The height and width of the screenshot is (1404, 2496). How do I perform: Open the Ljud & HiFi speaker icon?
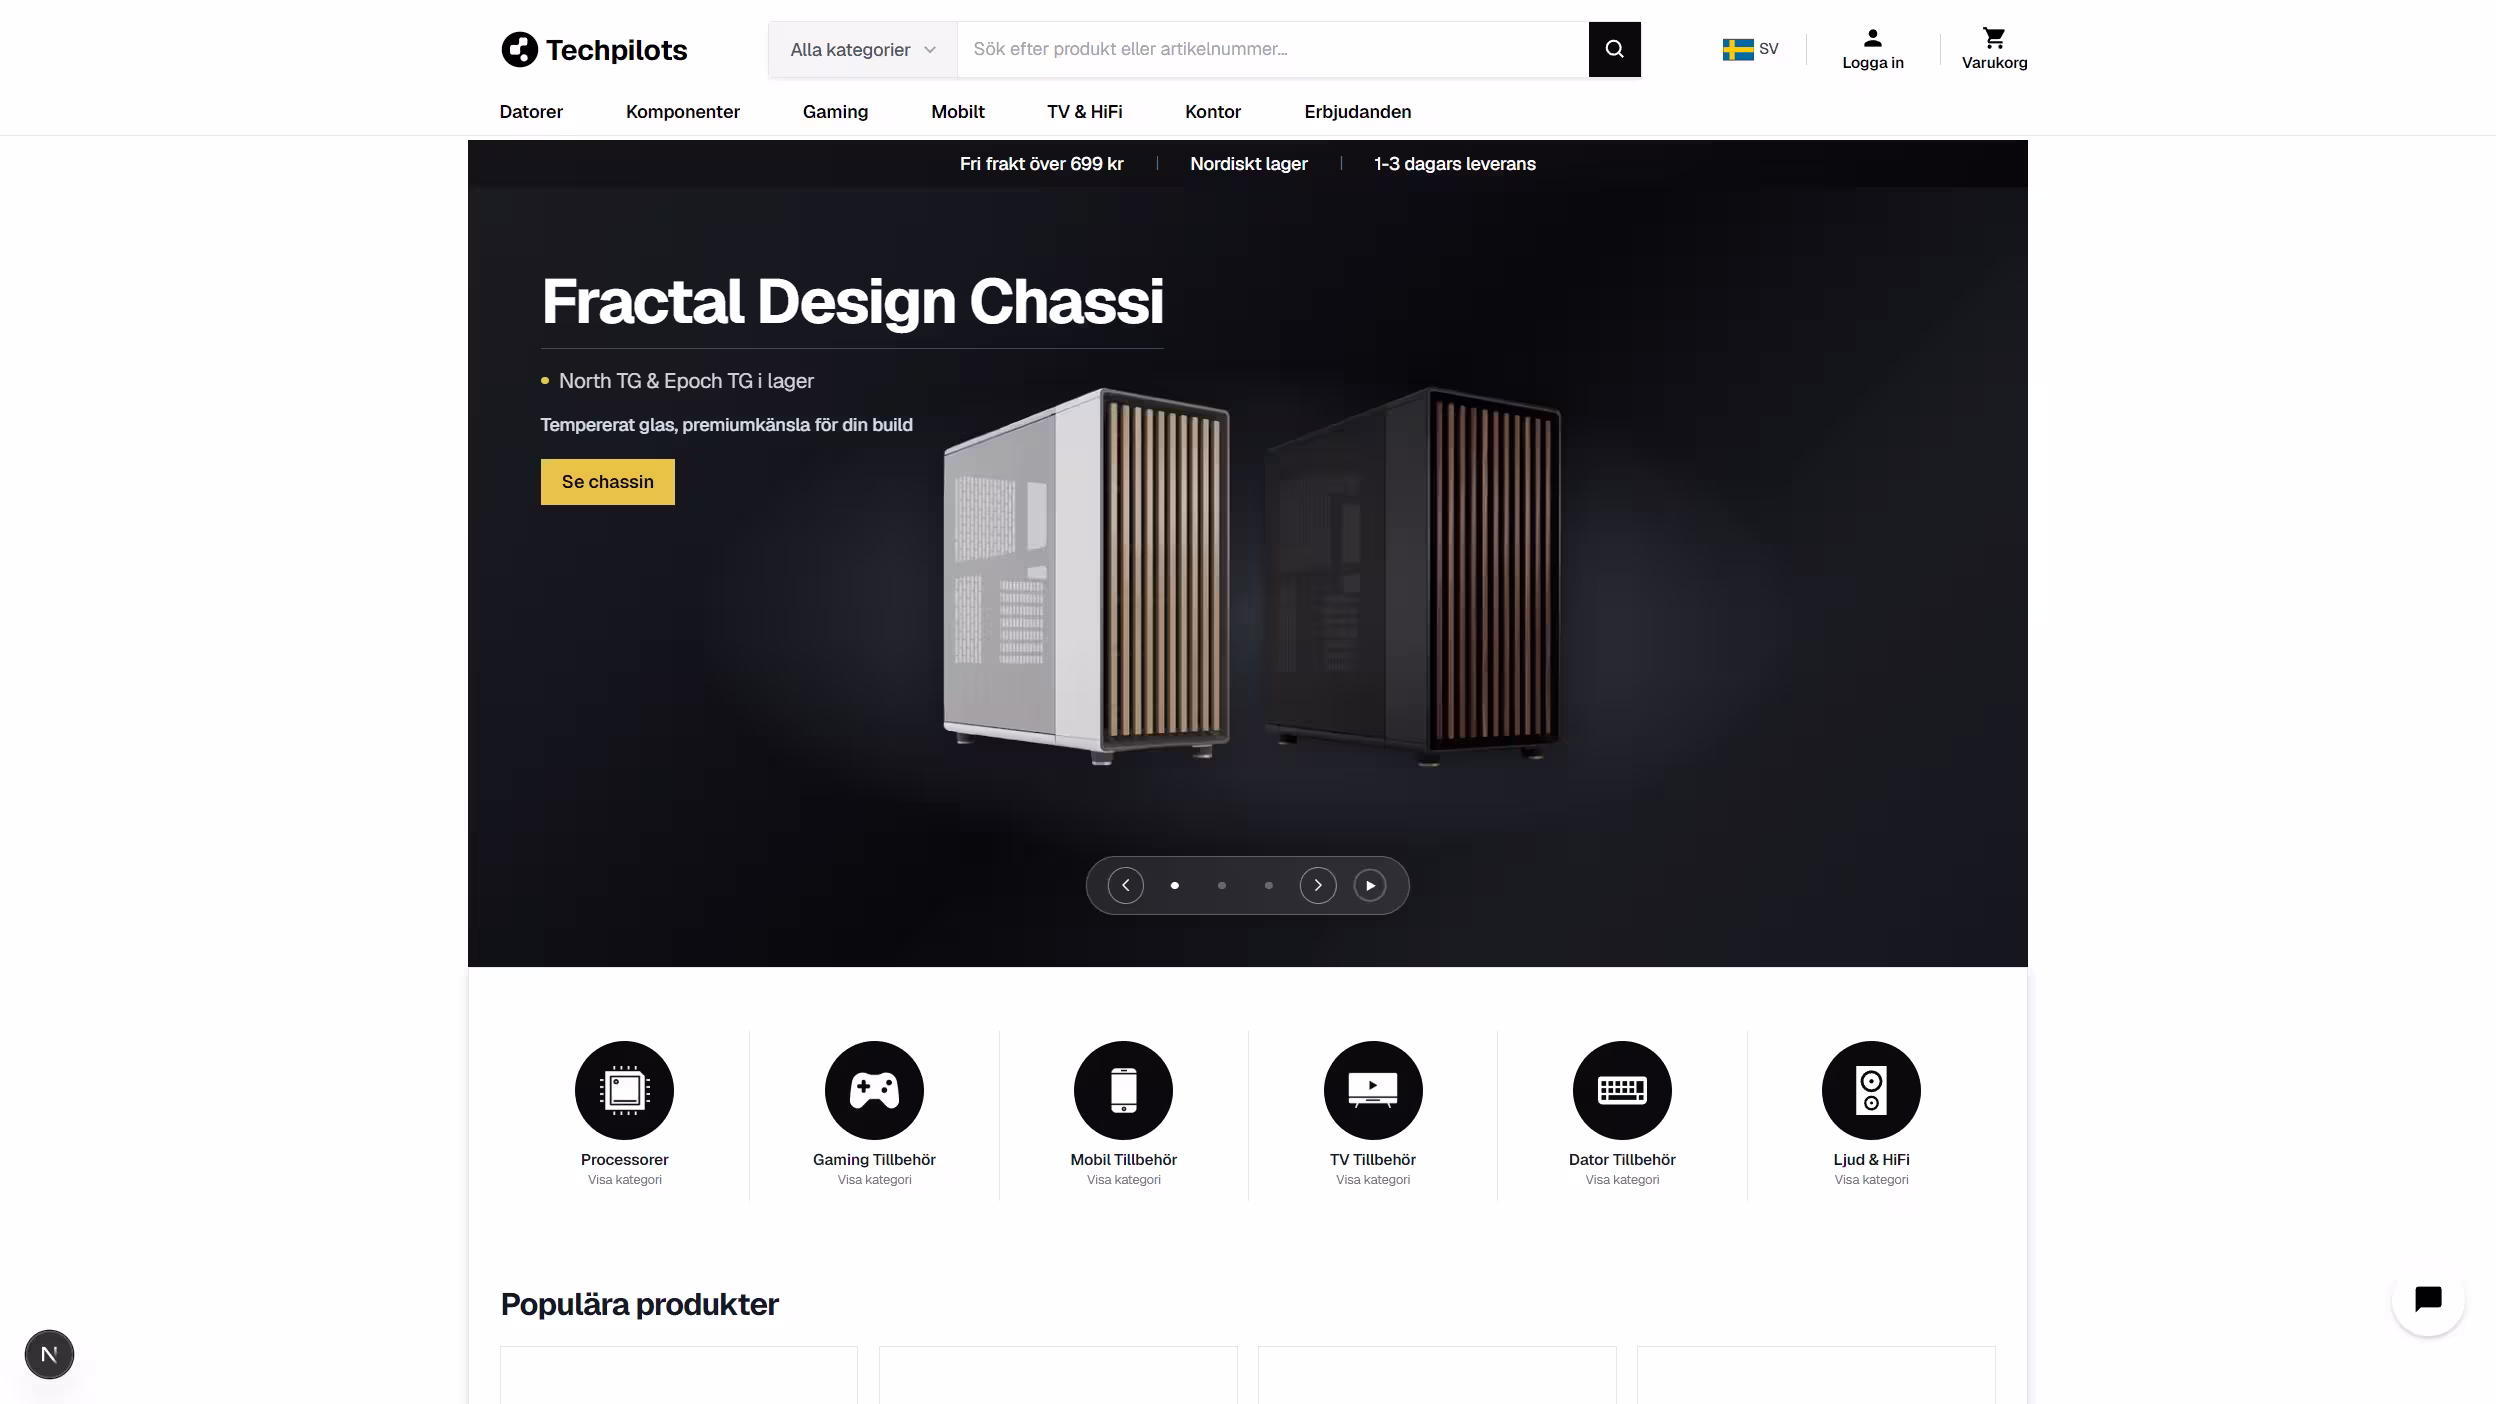pyautogui.click(x=1871, y=1090)
